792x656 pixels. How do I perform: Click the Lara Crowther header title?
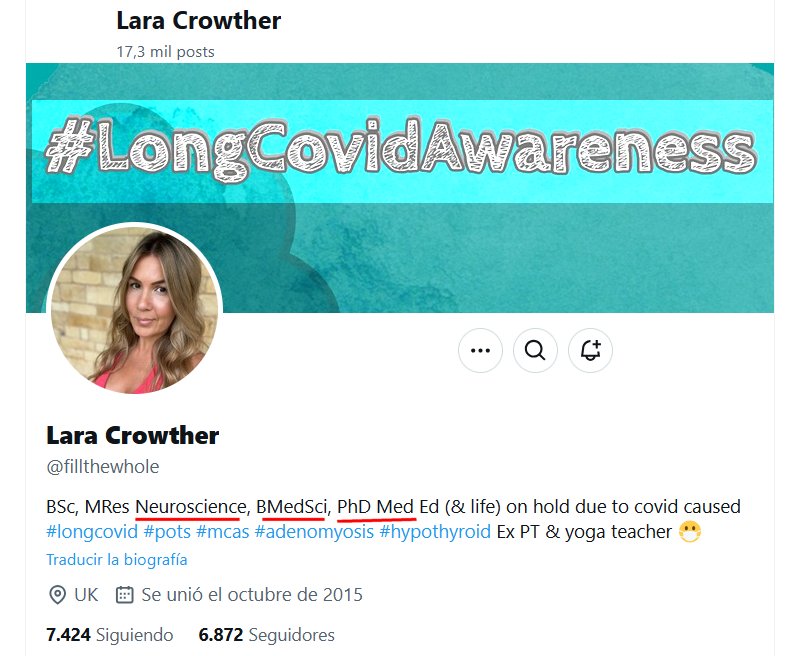point(199,21)
